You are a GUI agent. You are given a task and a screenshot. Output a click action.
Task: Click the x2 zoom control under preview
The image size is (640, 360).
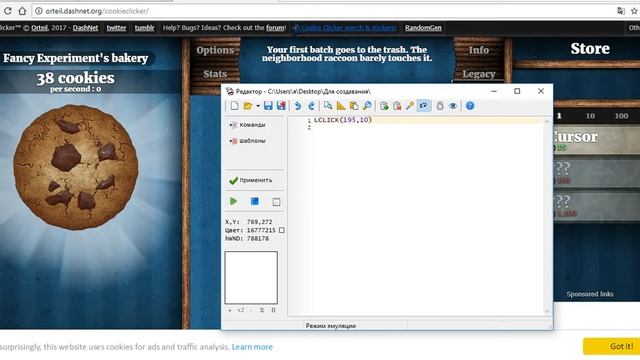point(240,310)
